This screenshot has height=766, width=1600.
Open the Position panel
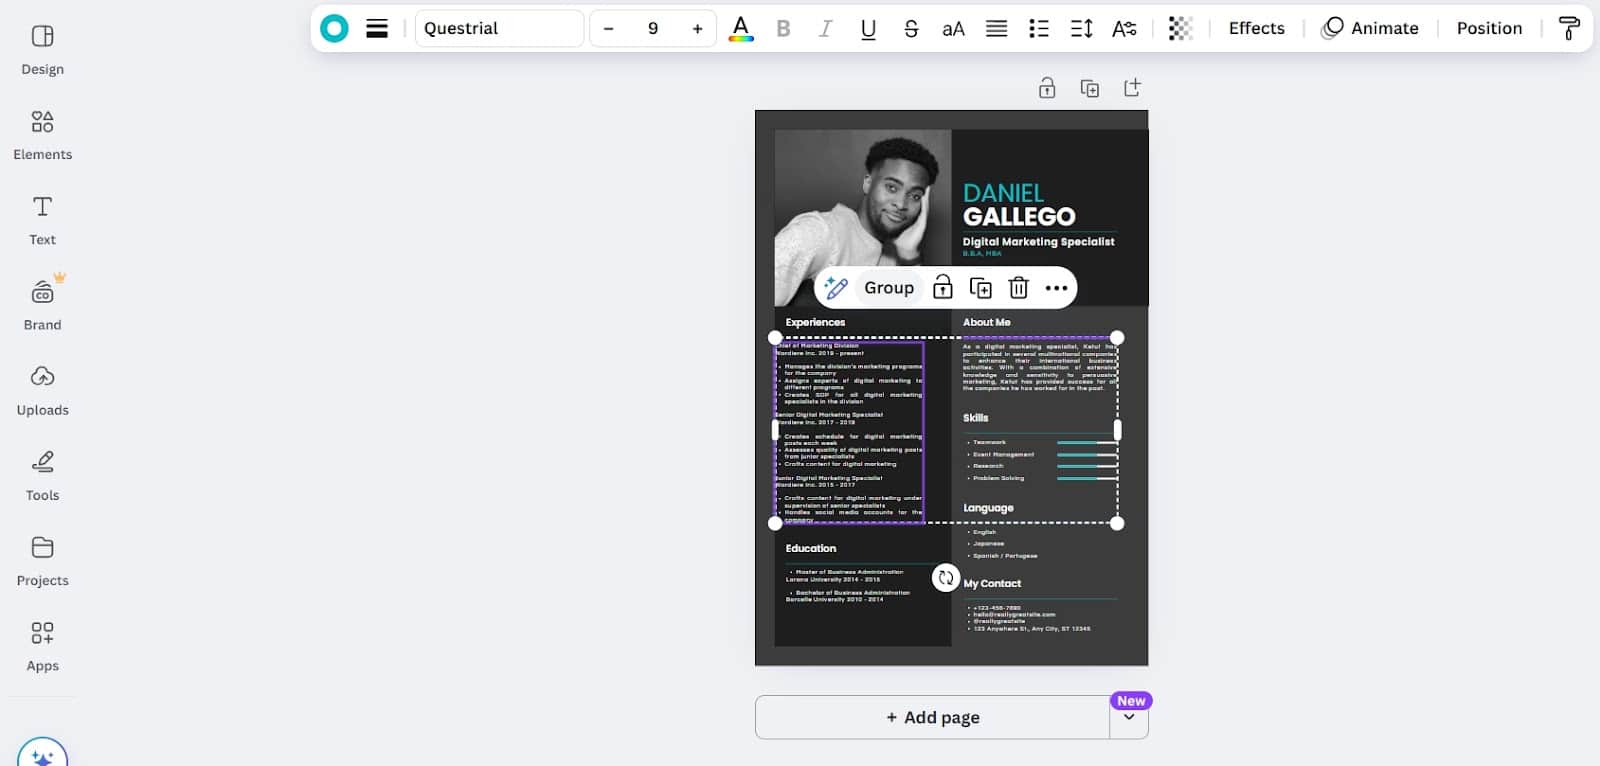tap(1489, 28)
